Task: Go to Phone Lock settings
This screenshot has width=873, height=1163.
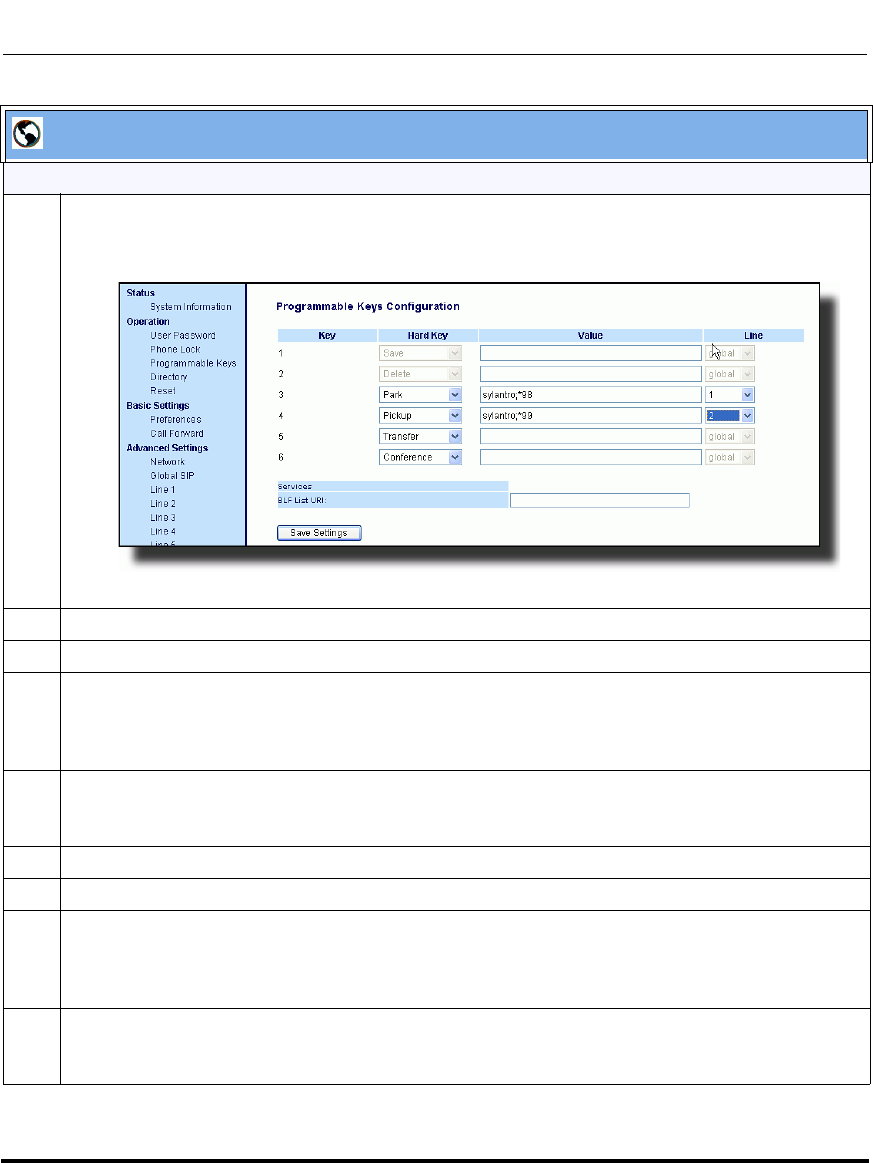Action: pyautogui.click(x=175, y=349)
